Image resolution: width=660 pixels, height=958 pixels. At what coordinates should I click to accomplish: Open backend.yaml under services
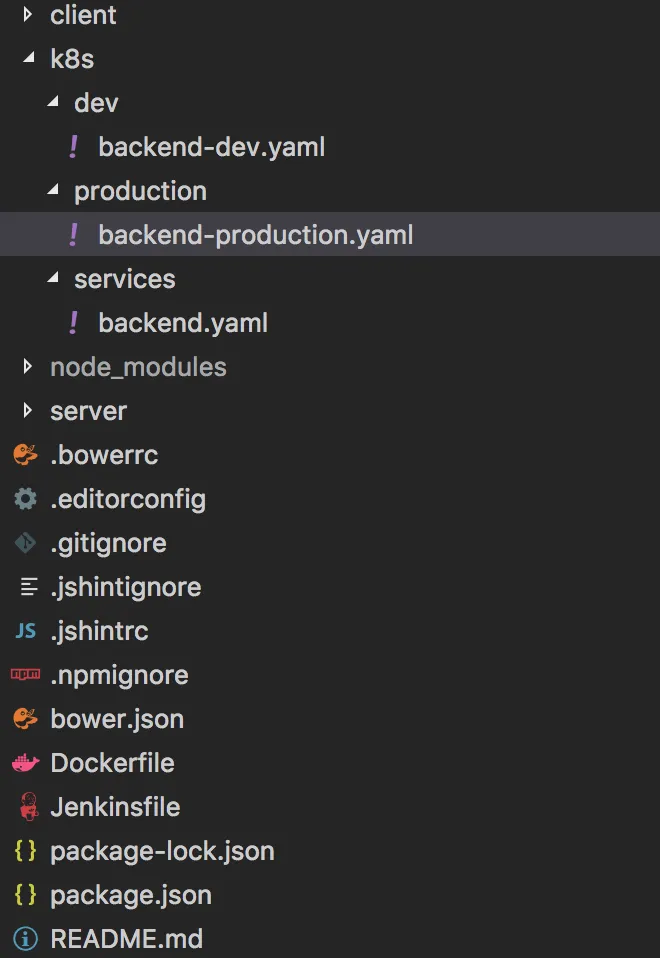click(183, 323)
